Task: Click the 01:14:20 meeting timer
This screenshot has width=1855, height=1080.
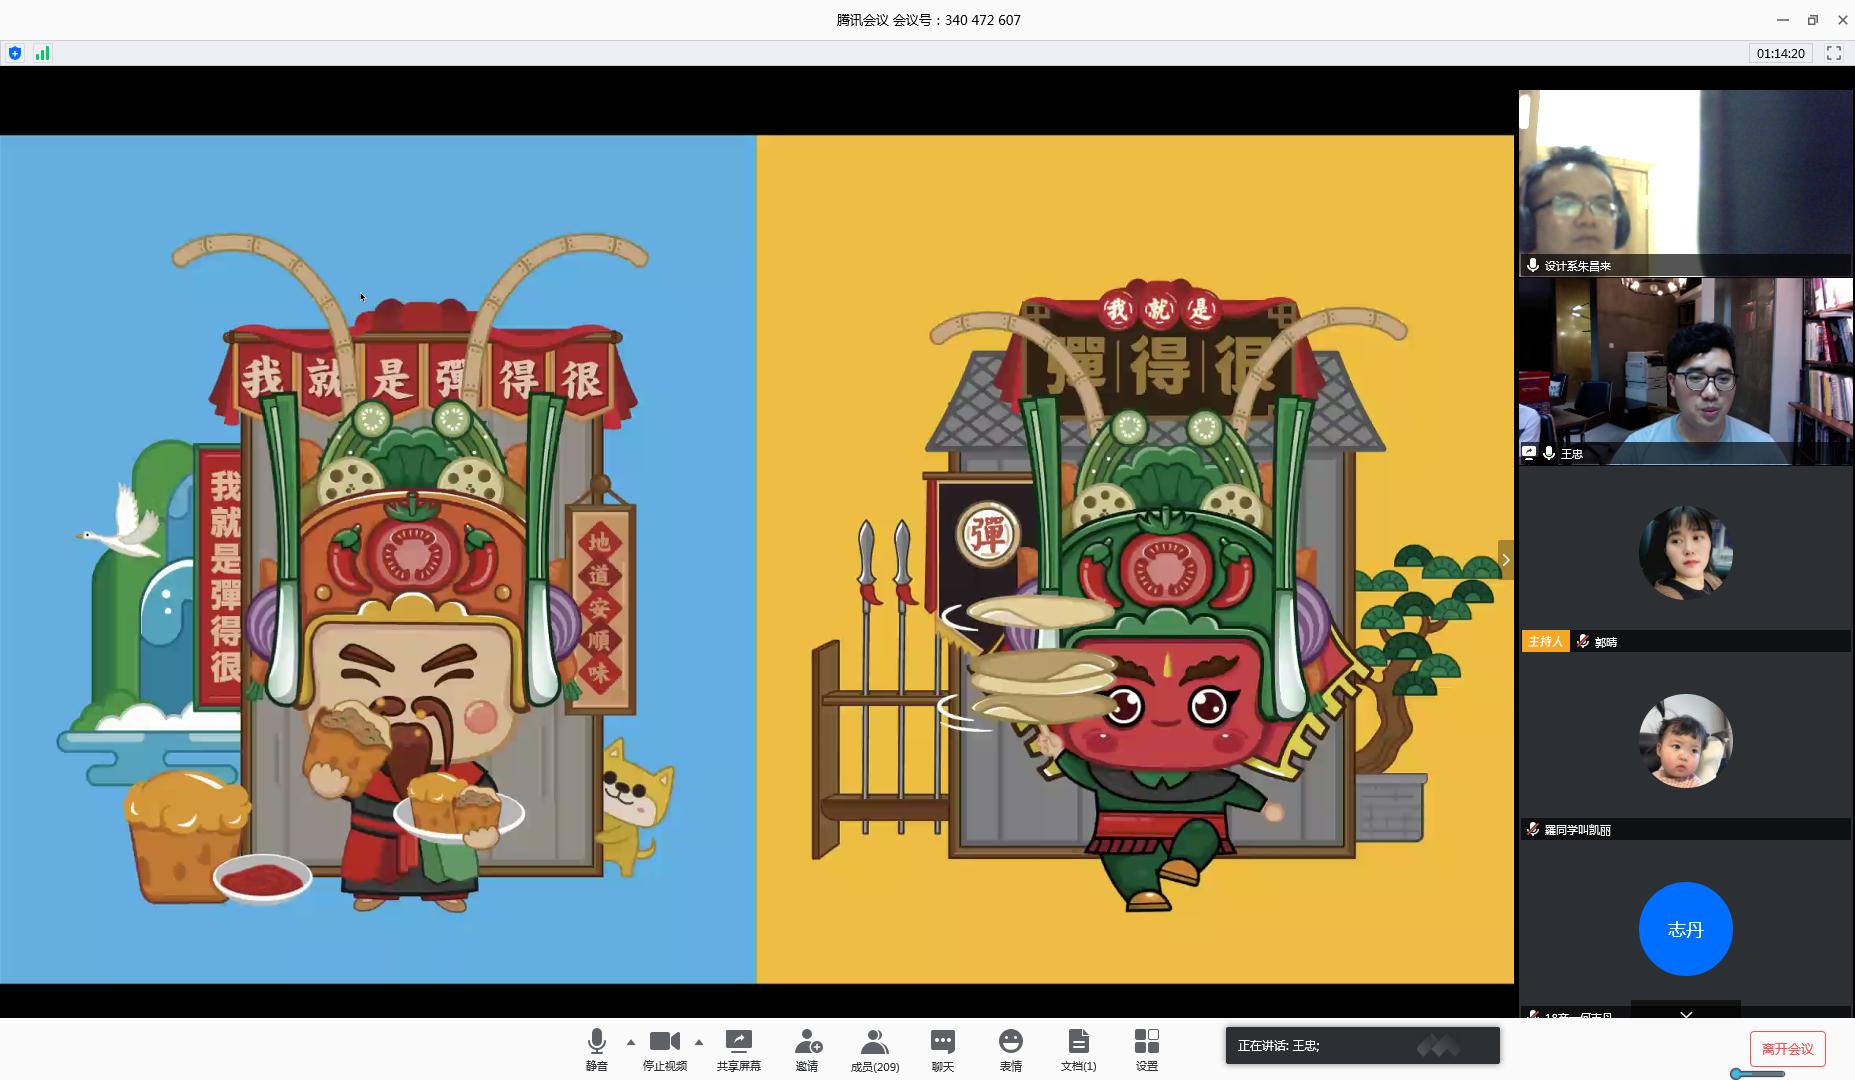Action: point(1780,53)
